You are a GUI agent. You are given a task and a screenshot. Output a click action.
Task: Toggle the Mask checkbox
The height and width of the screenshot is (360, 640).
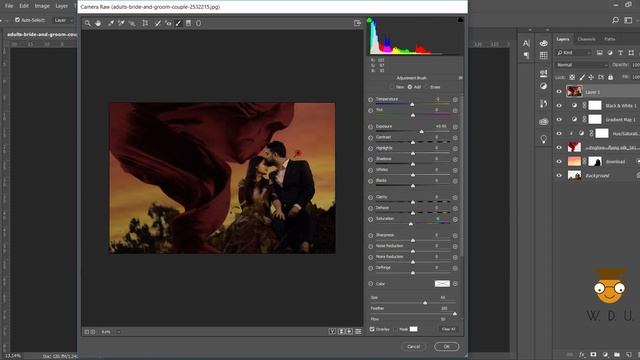[x=396, y=329]
